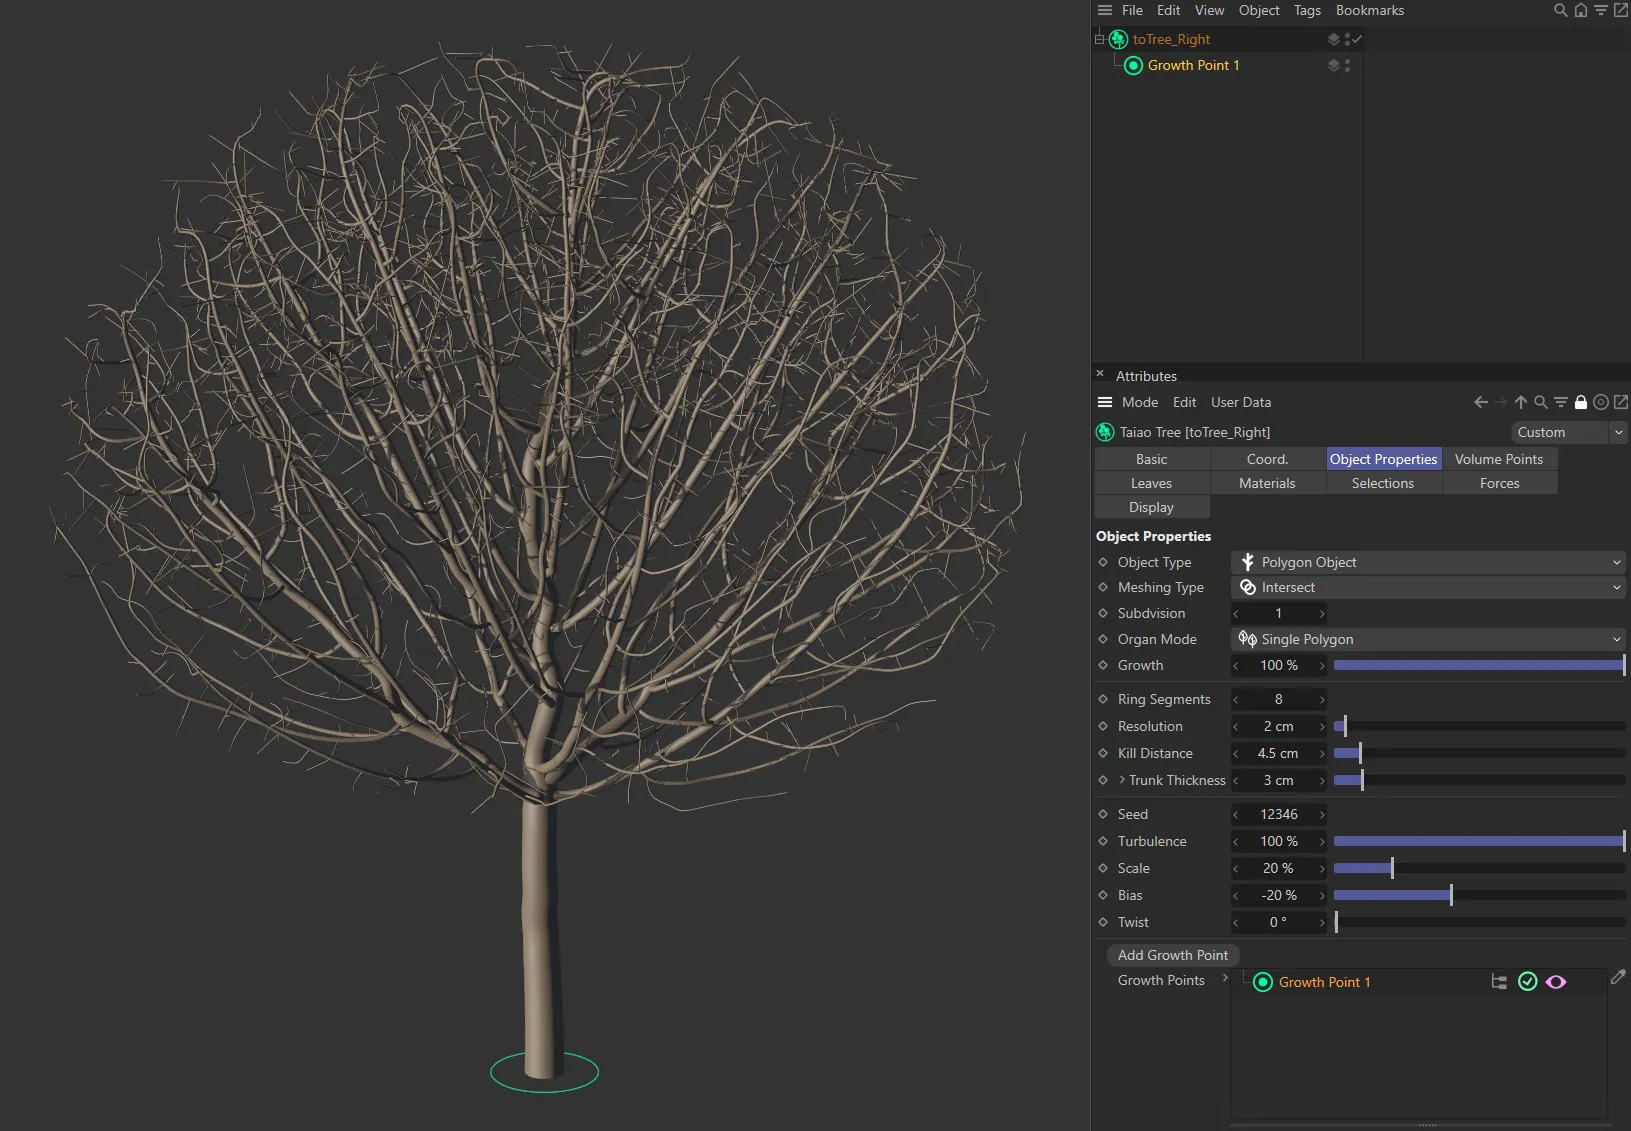Image resolution: width=1631 pixels, height=1131 pixels.
Task: Click the back arrow in the Attributes toolbar
Action: tap(1479, 402)
